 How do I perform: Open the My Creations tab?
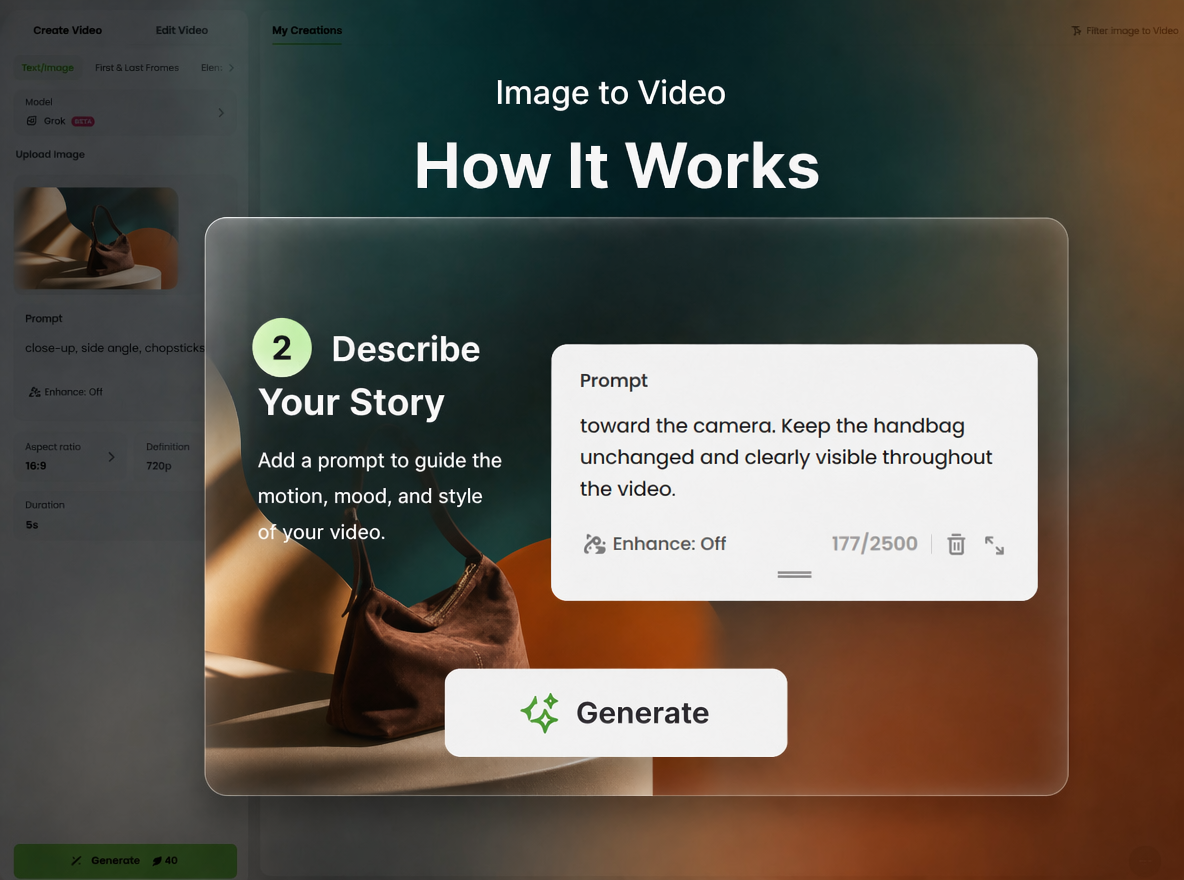pos(307,30)
